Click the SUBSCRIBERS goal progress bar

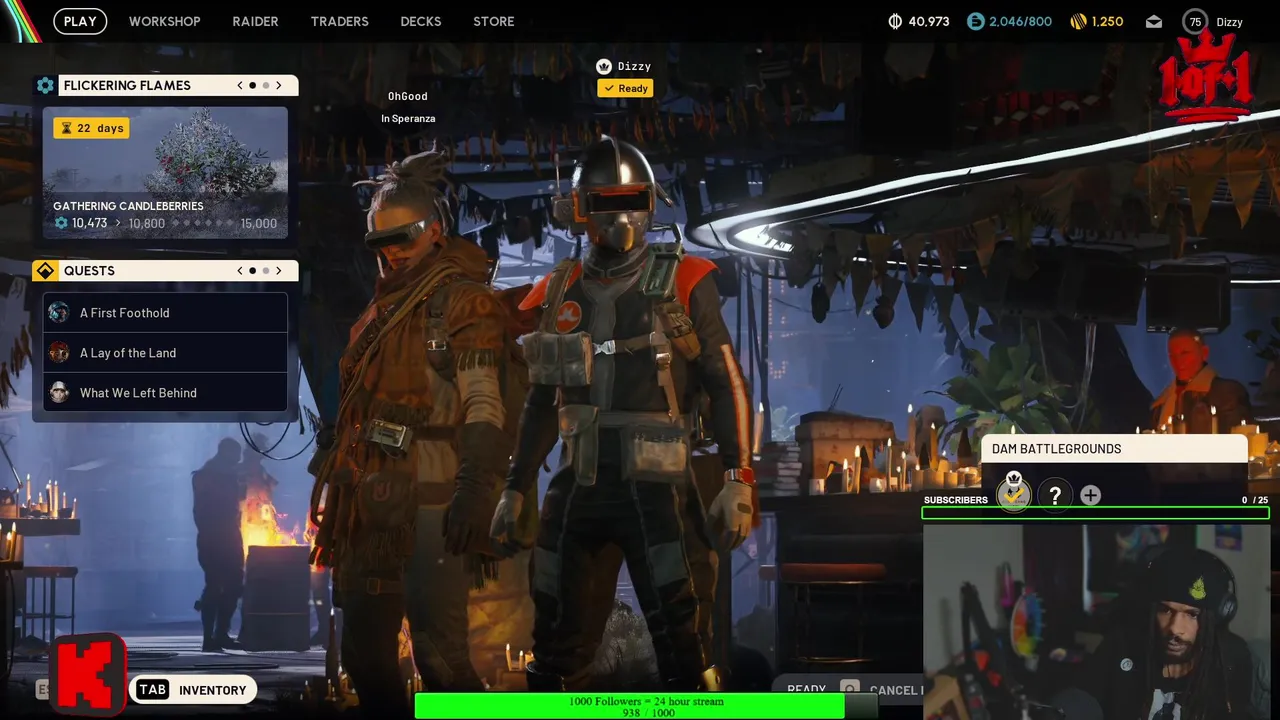click(1096, 513)
